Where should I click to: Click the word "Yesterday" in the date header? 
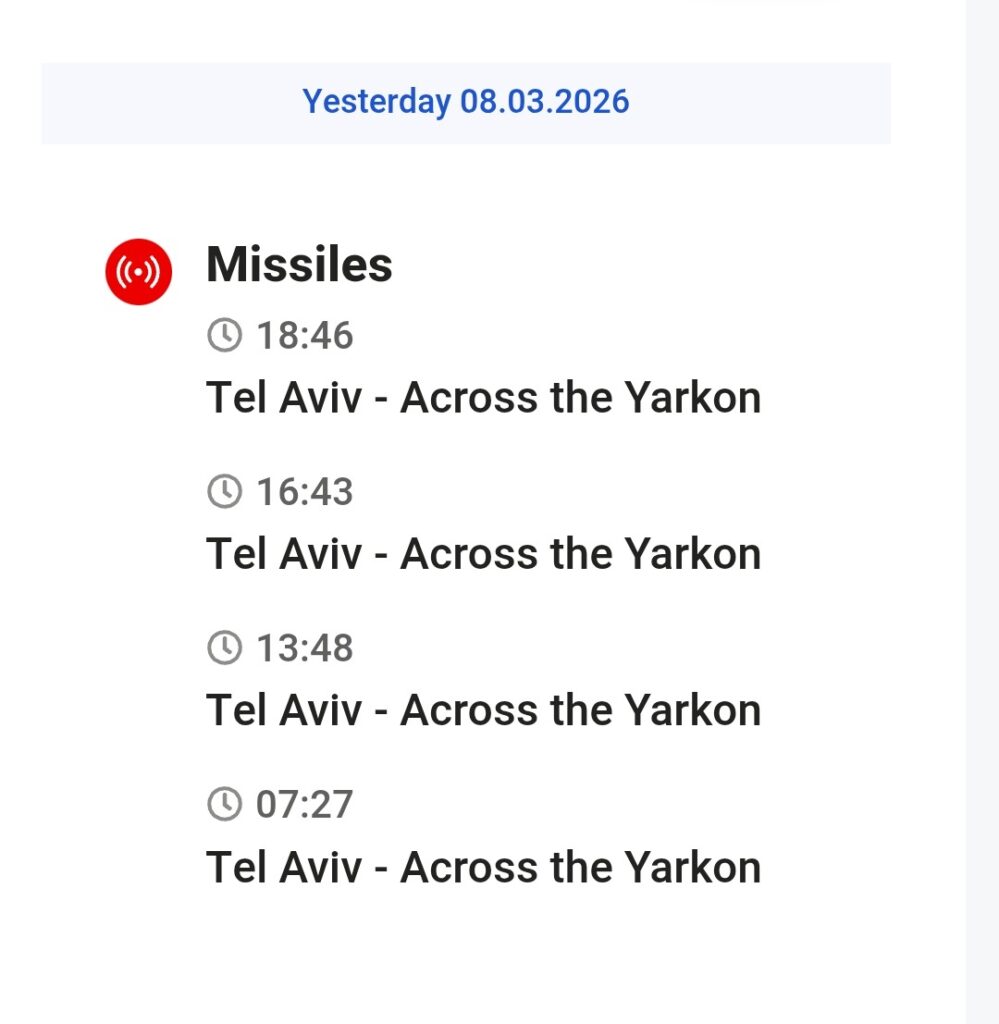[376, 102]
